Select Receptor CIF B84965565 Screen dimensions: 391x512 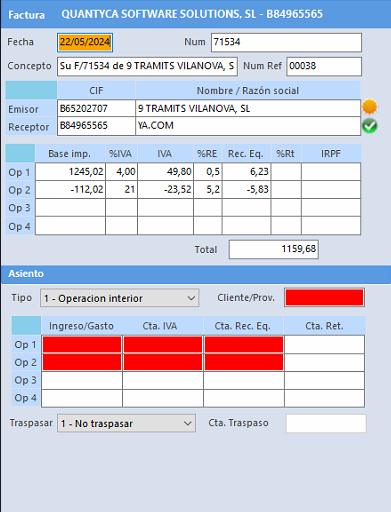coord(96,126)
